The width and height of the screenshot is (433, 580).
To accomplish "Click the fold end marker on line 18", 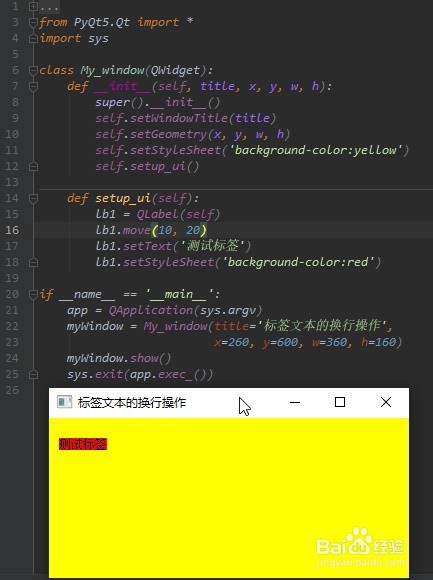I will 33,262.
